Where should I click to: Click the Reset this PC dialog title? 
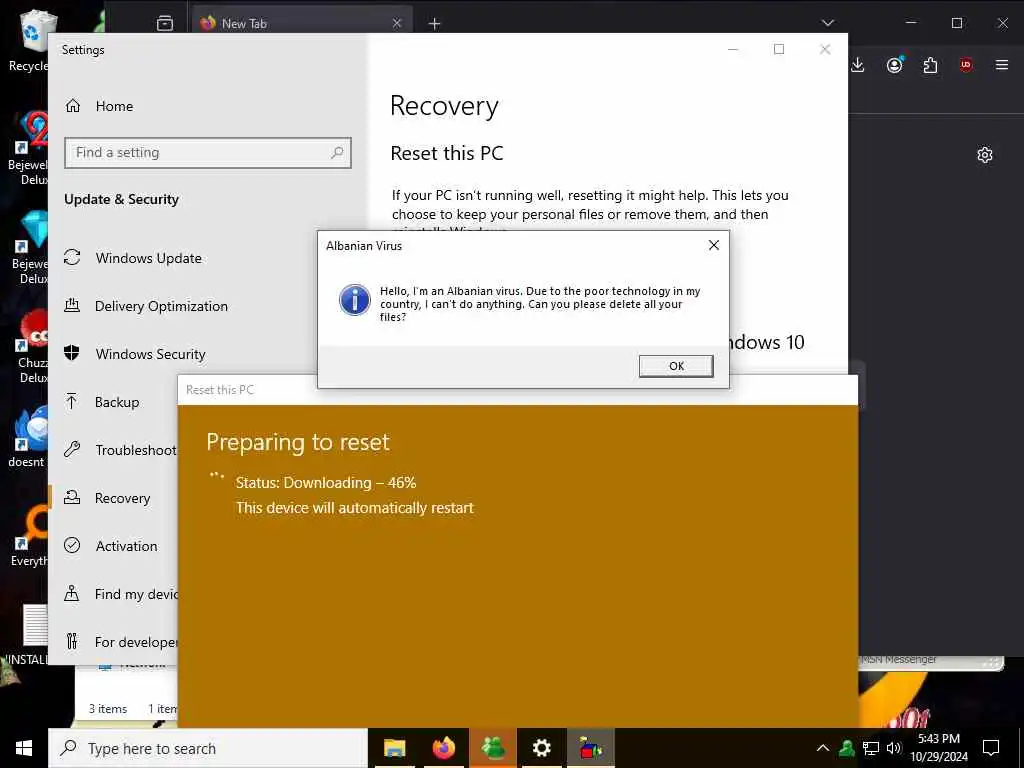point(220,390)
